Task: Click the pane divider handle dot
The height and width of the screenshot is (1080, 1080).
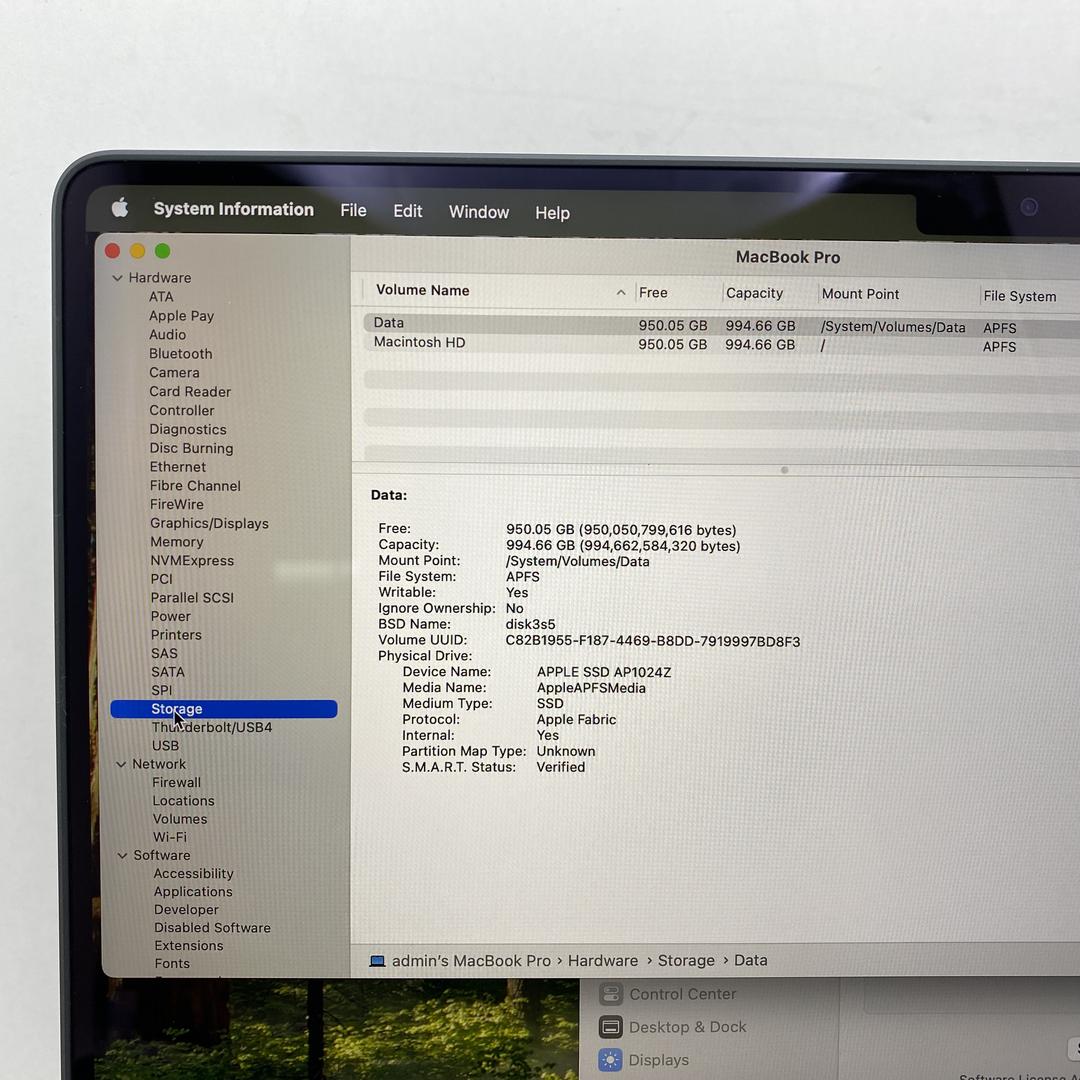Action: [784, 470]
